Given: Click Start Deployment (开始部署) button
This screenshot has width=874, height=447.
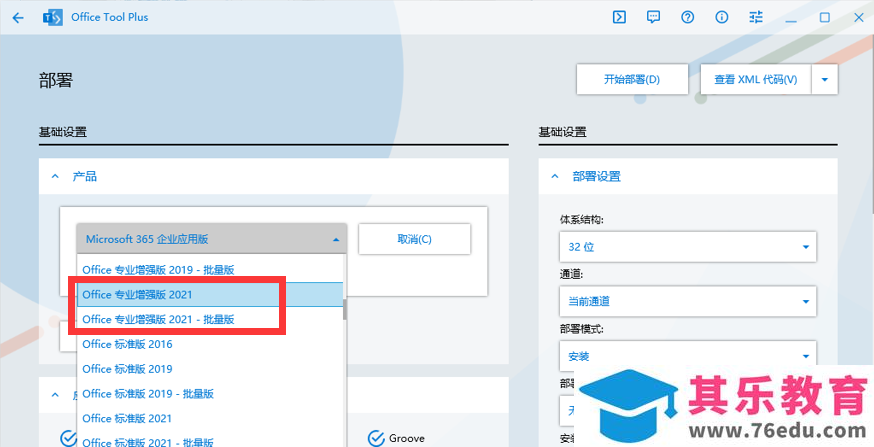Looking at the screenshot, I should 632,79.
